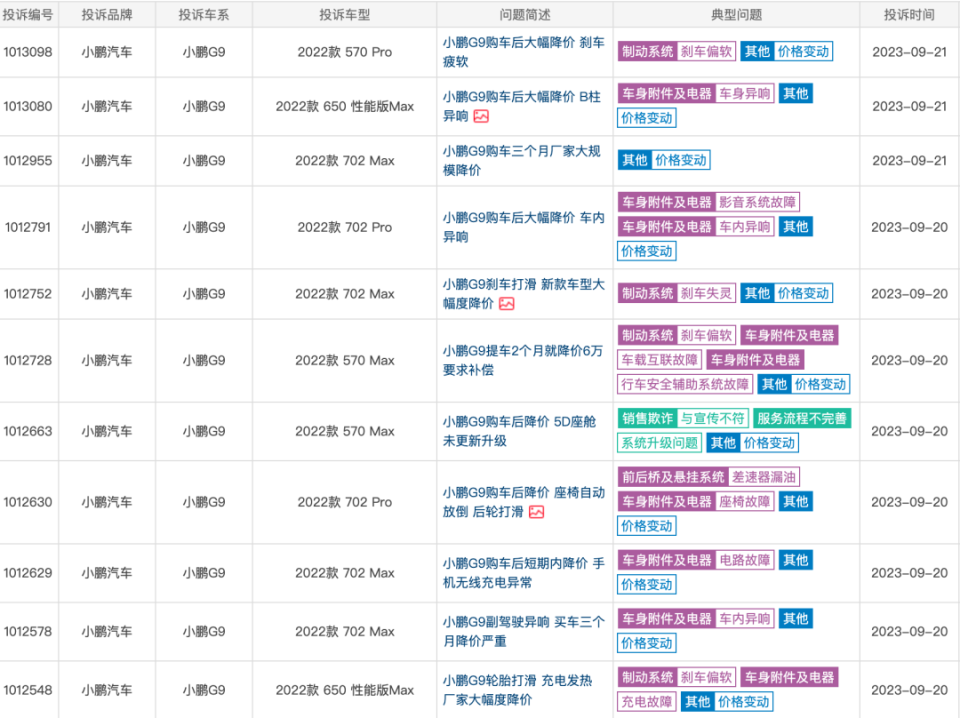
Task: Select complaint number 1012630
Action: [x=28, y=502]
